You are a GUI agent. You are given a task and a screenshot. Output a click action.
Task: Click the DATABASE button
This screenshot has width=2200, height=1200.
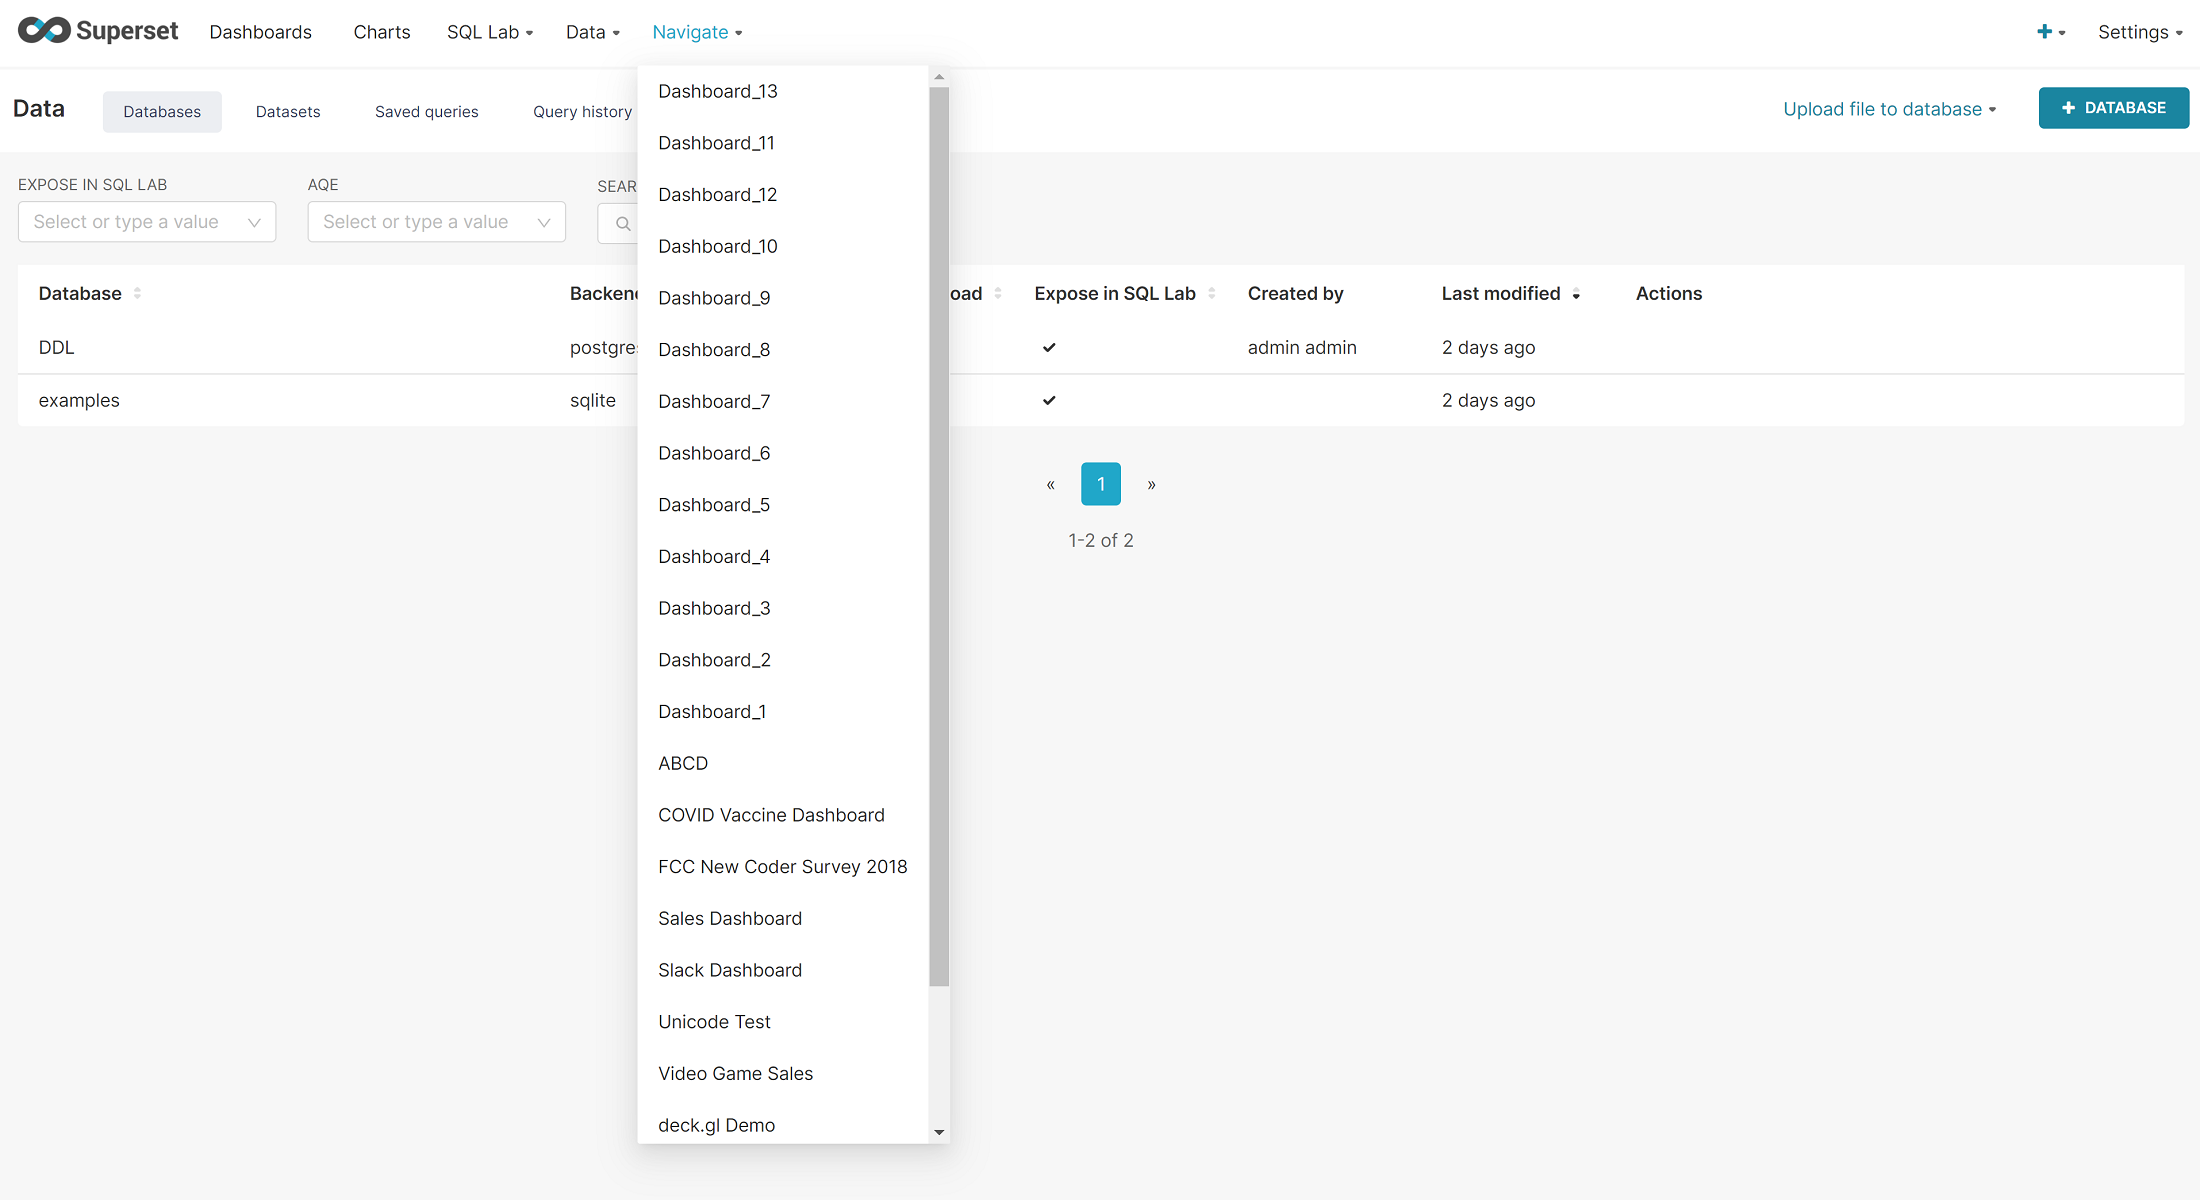2113,108
